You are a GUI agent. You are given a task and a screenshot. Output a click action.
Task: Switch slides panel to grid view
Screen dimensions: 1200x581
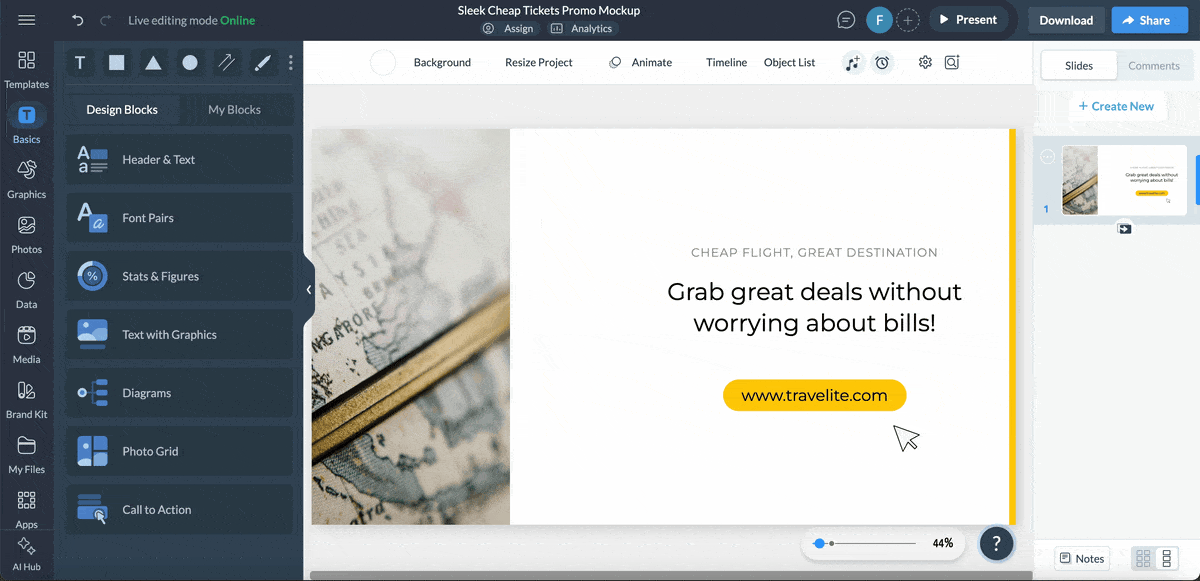pos(1144,559)
